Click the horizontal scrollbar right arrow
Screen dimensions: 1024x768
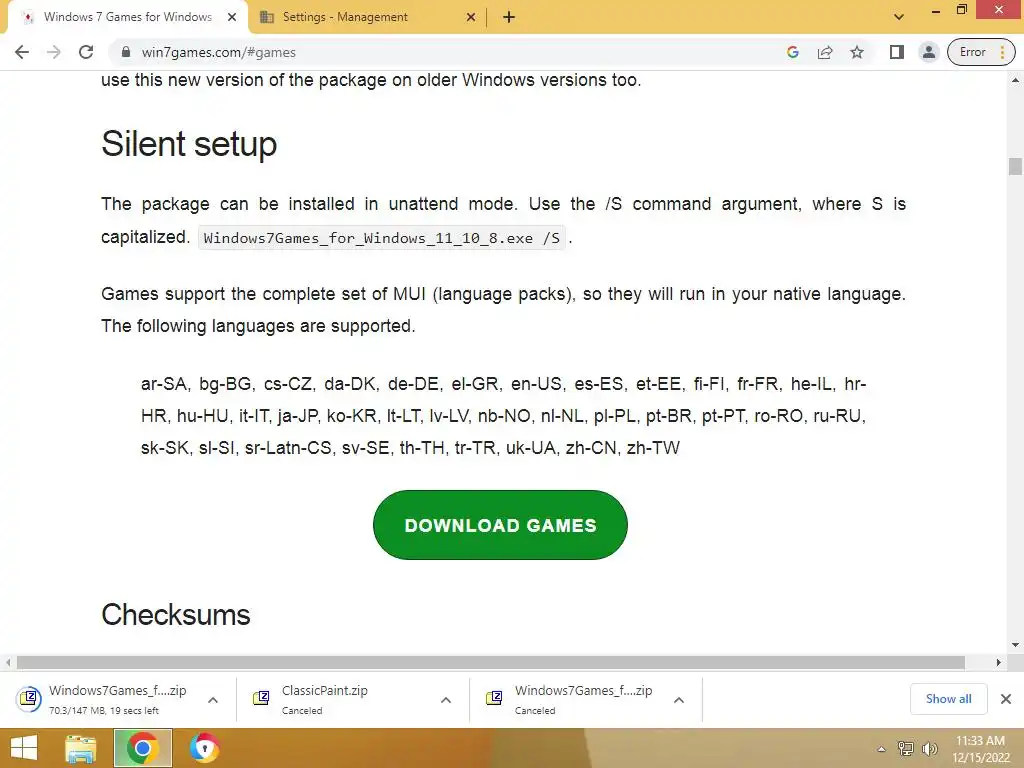coord(999,662)
